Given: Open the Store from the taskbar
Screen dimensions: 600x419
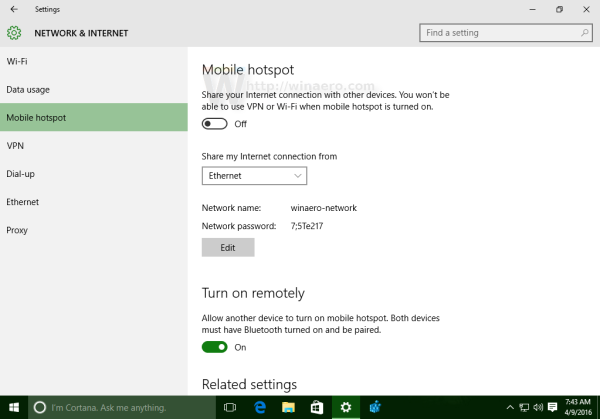Looking at the screenshot, I should pos(316,408).
